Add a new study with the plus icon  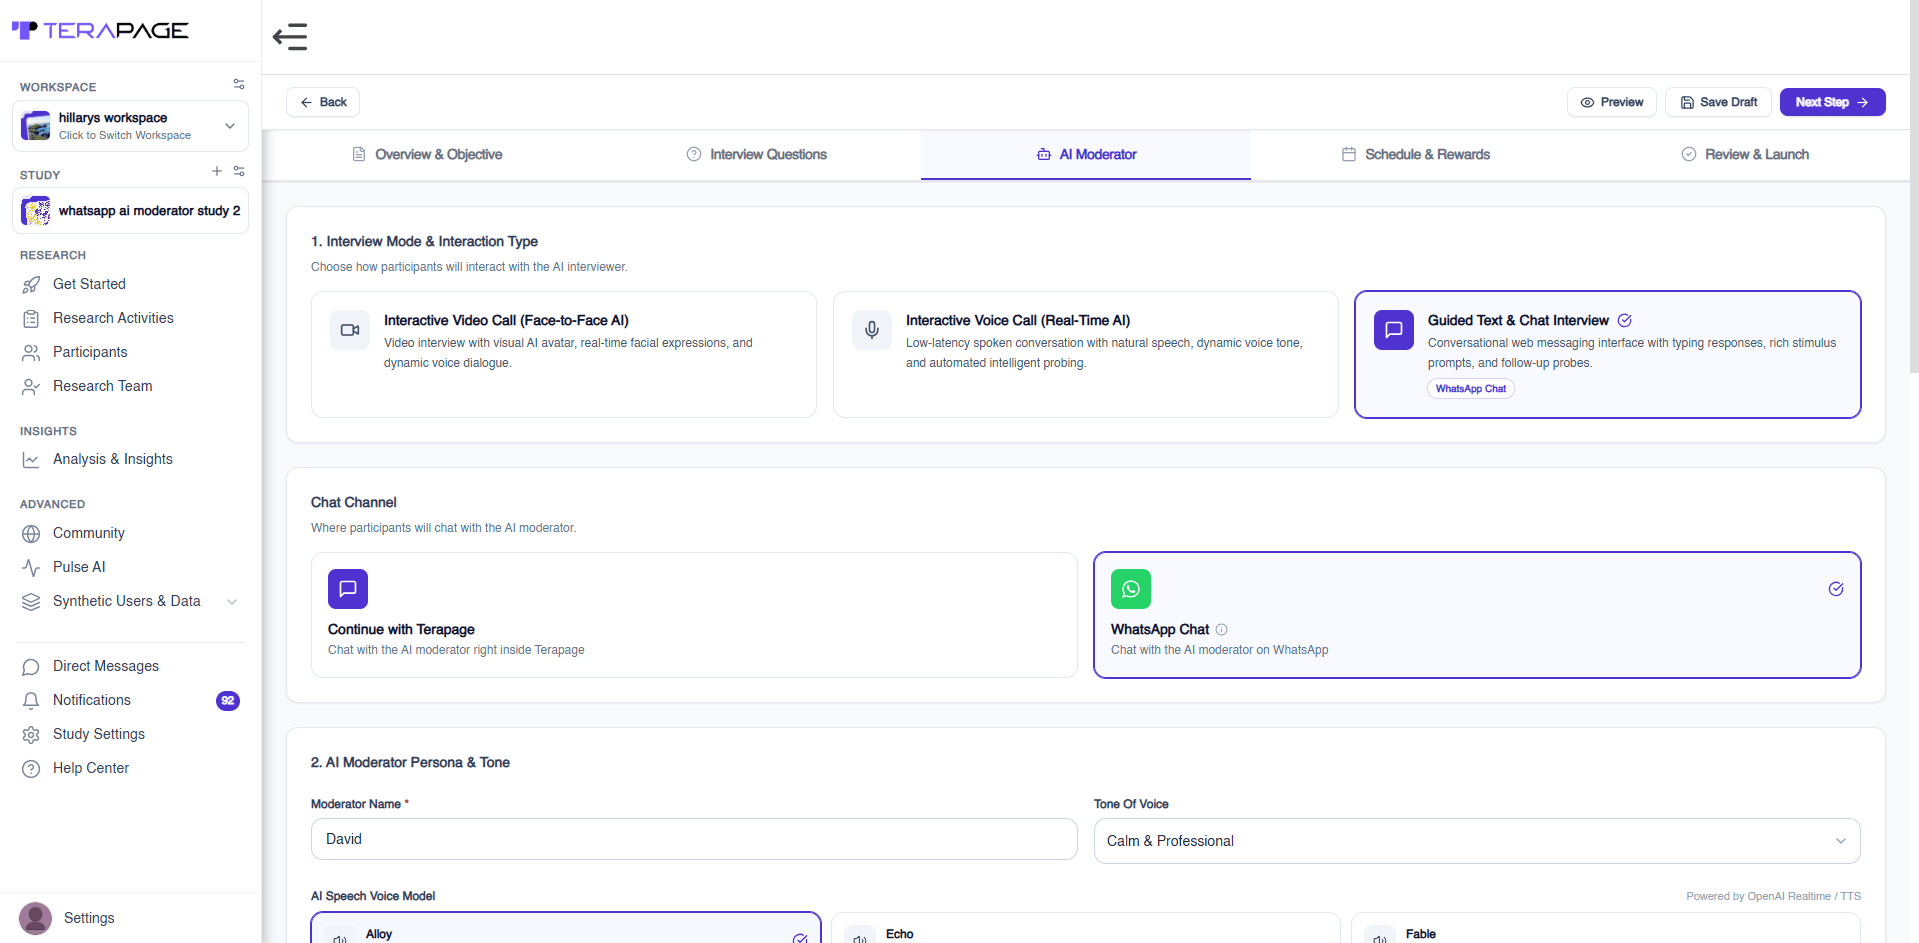[x=217, y=171]
